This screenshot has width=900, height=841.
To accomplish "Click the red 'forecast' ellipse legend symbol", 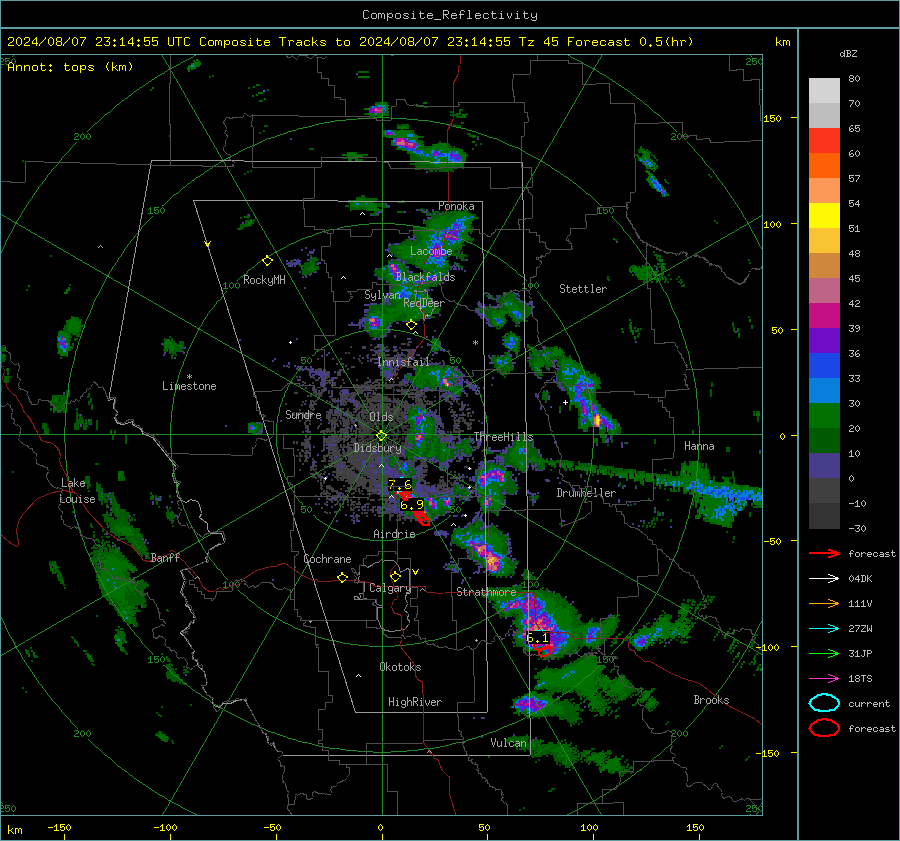I will click(x=824, y=728).
